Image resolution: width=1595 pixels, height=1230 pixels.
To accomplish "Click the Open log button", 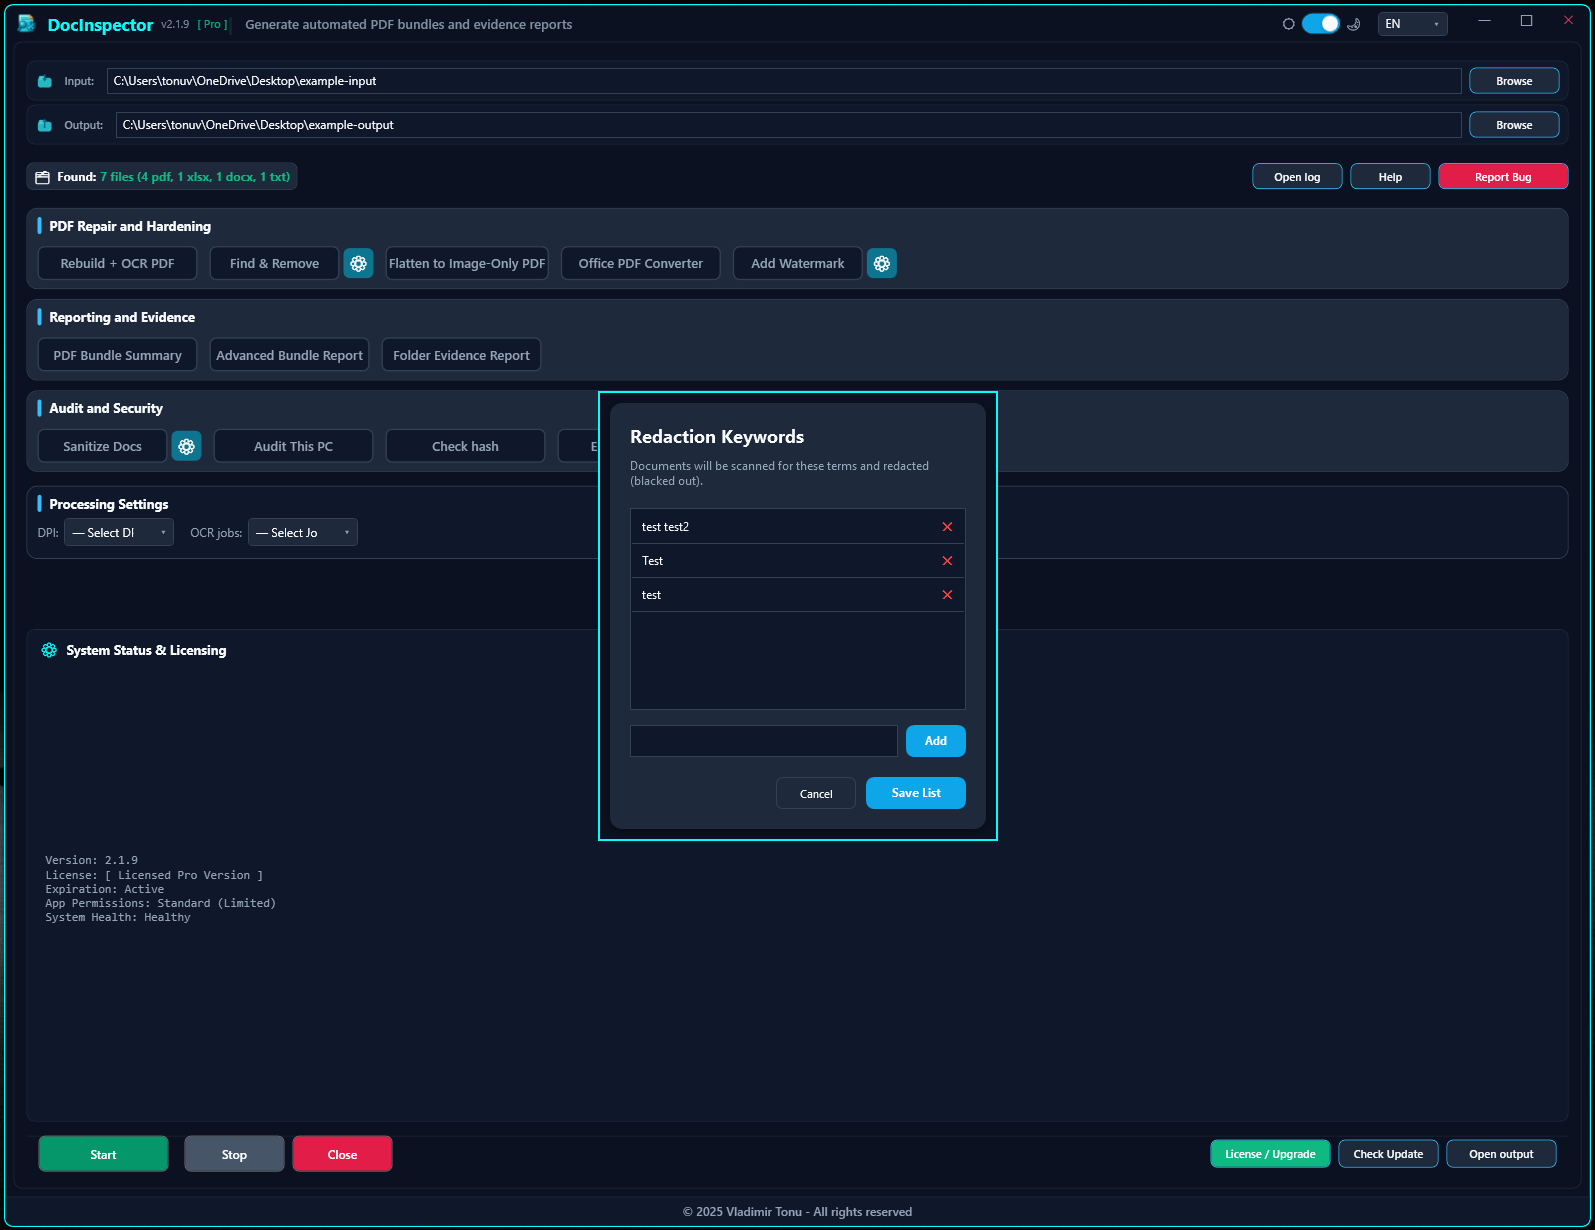I will pyautogui.click(x=1297, y=177).
